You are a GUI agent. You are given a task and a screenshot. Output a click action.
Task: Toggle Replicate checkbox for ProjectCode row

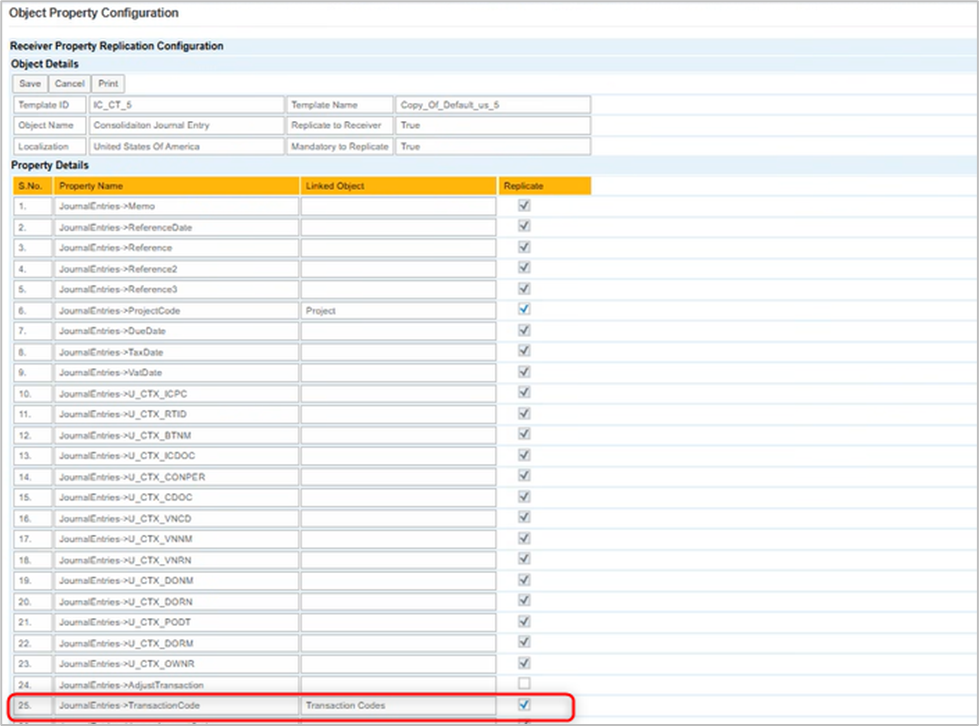click(524, 310)
